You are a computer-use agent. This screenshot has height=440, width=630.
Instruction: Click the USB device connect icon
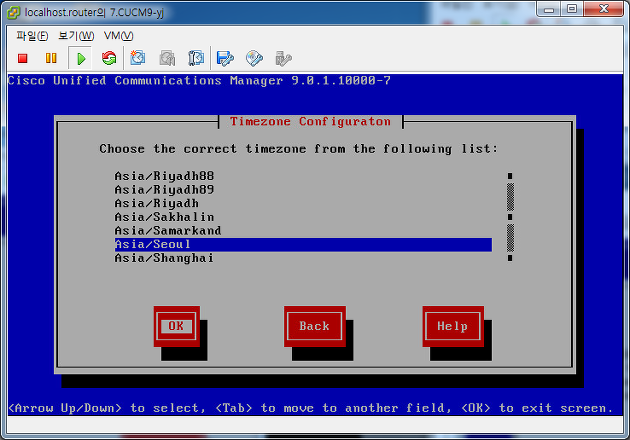click(x=283, y=59)
